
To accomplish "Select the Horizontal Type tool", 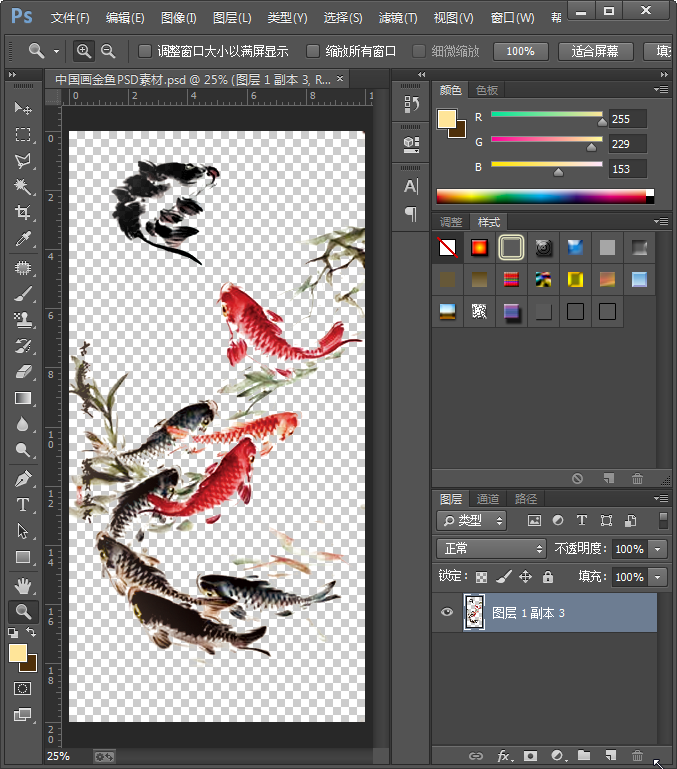I will [23, 505].
